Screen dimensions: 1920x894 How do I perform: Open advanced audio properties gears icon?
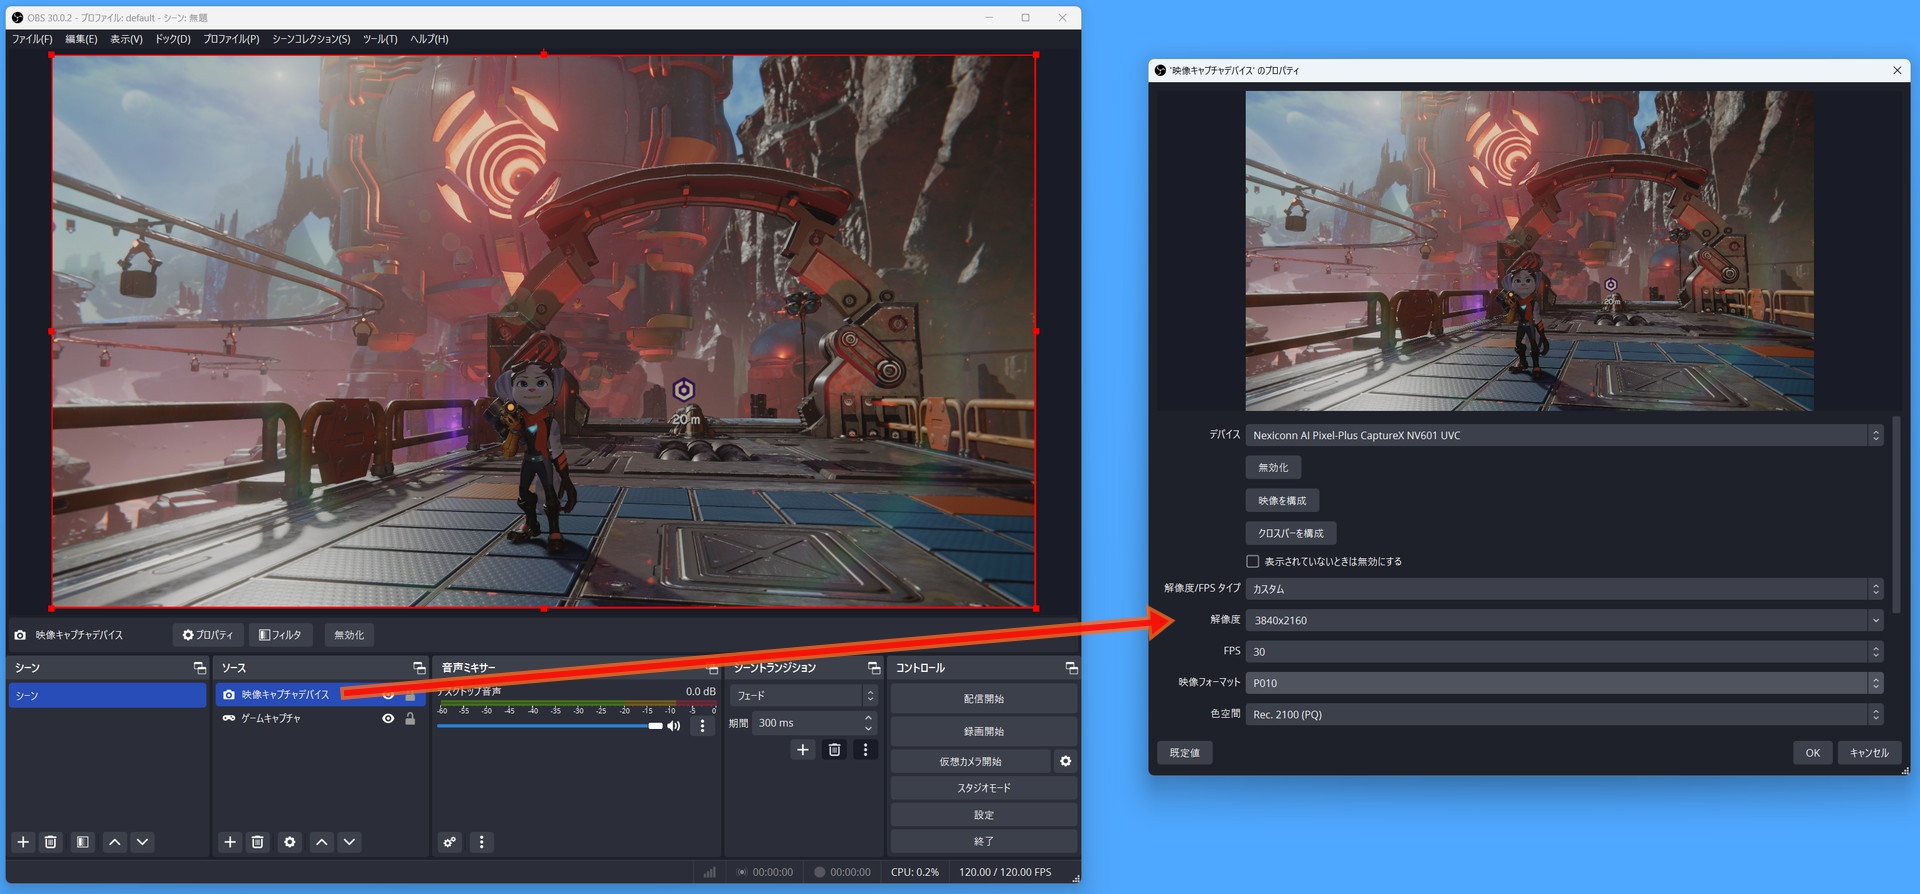[x=450, y=842]
